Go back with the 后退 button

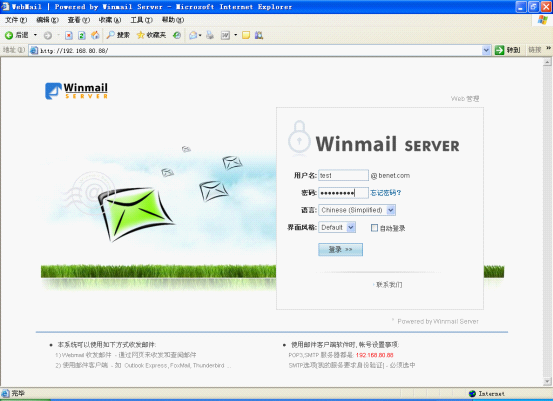(16, 35)
